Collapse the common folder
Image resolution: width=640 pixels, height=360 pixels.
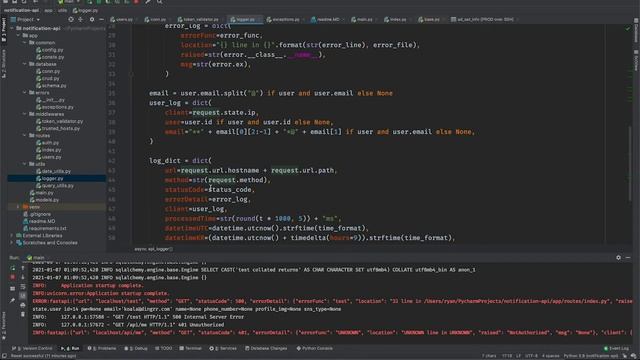(x=24, y=42)
